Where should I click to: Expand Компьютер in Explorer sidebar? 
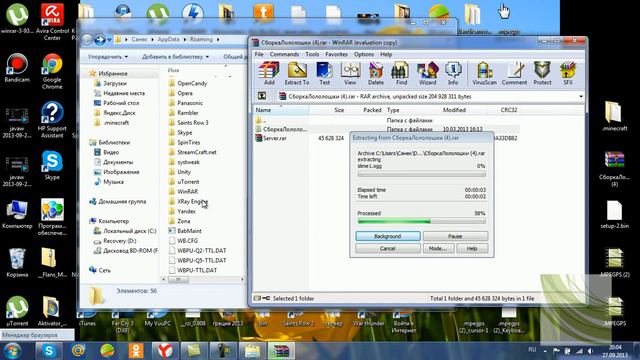113,221
